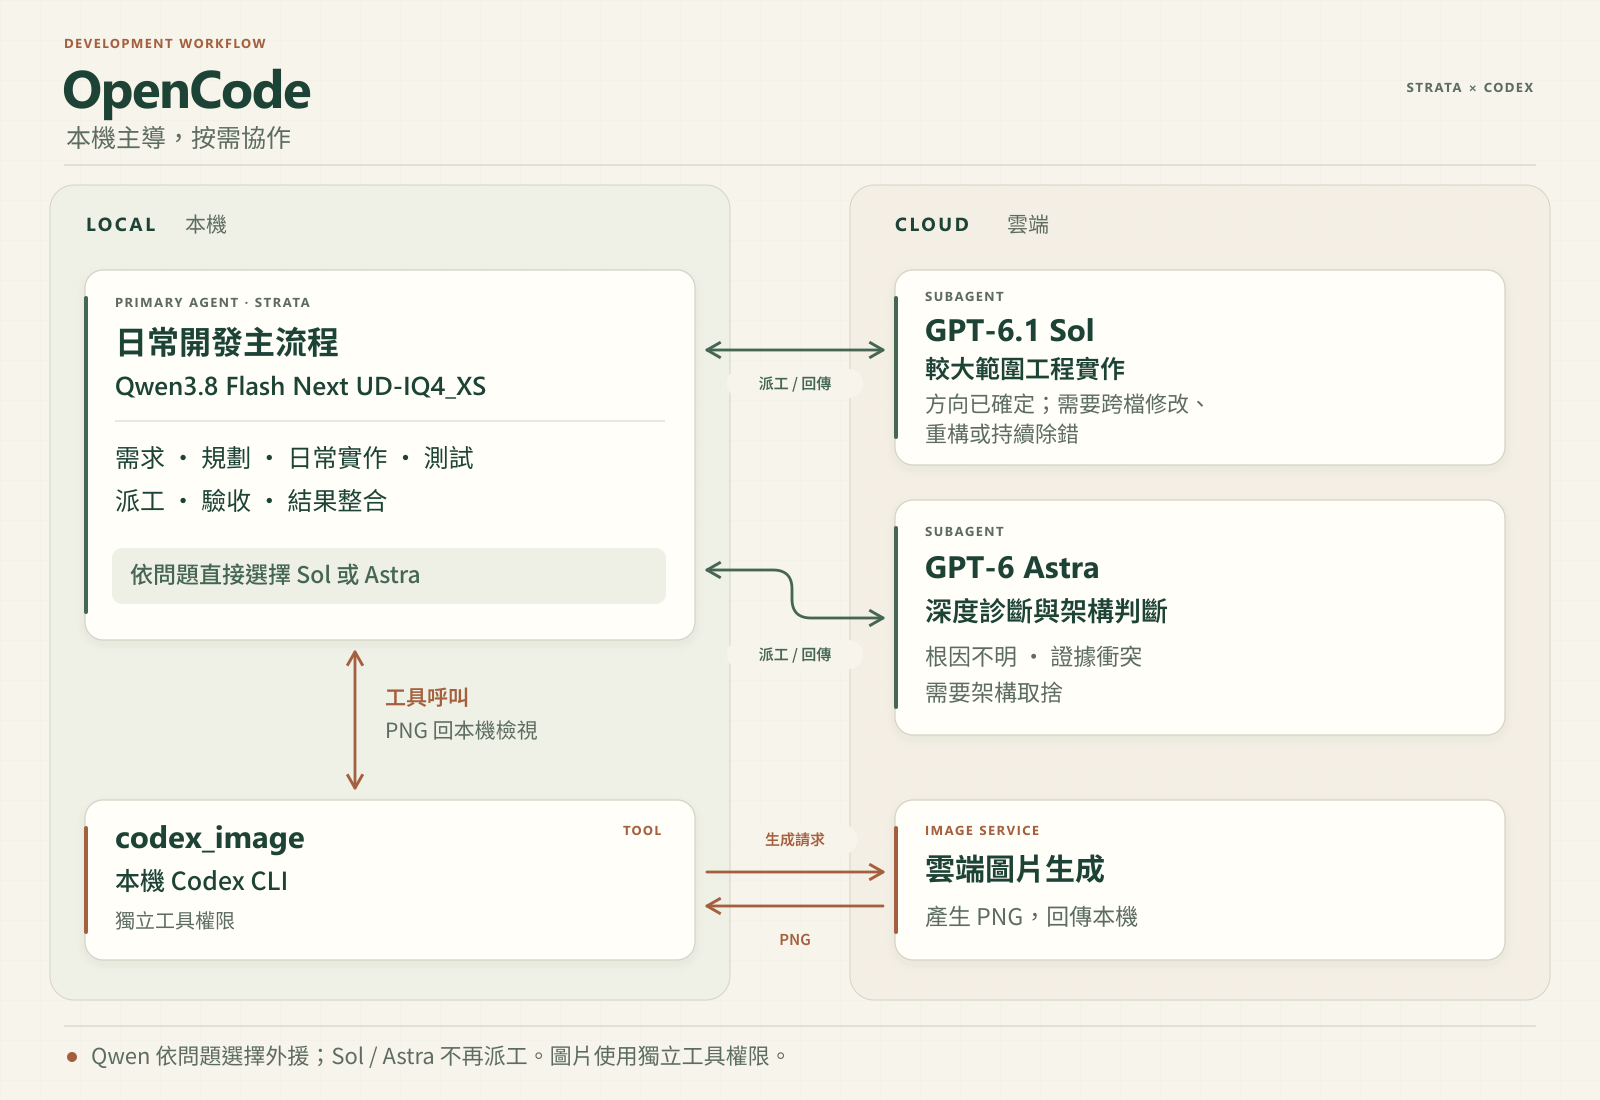Screen dimensions: 1600x1100
Task: Click the STRATA × CODEX label
Action: (x=1469, y=88)
